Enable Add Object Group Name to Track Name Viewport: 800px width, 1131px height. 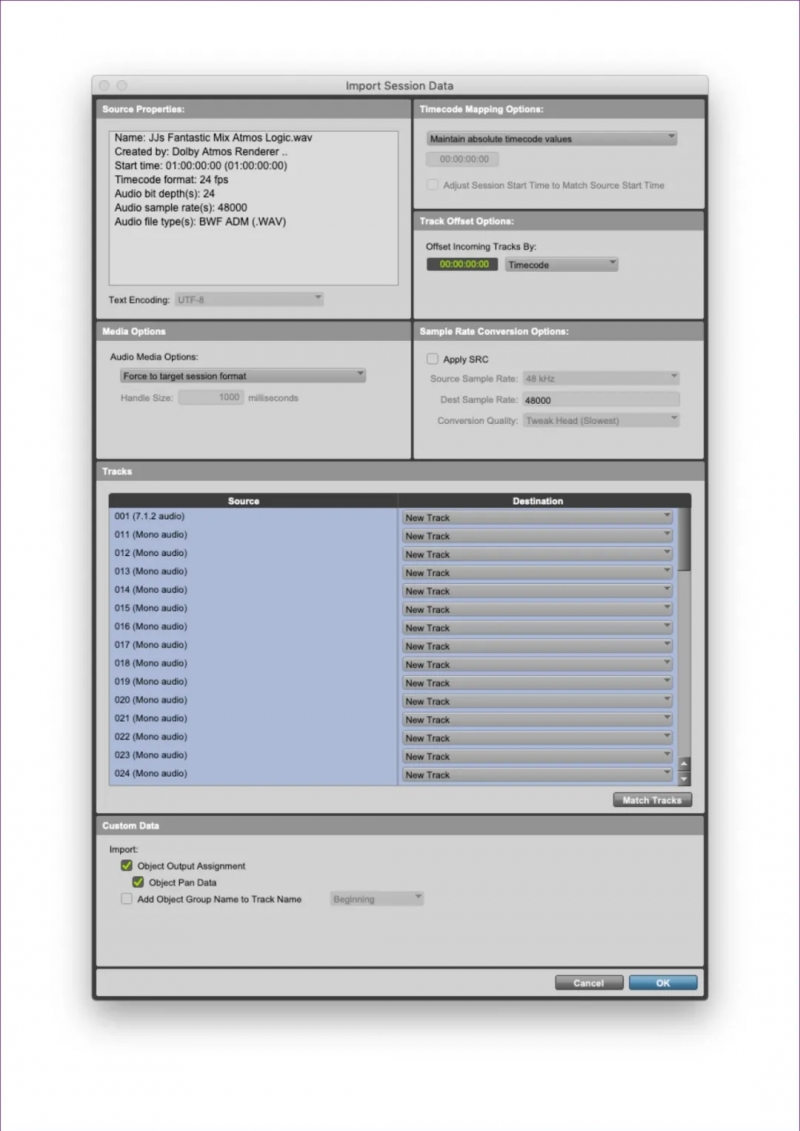click(126, 899)
